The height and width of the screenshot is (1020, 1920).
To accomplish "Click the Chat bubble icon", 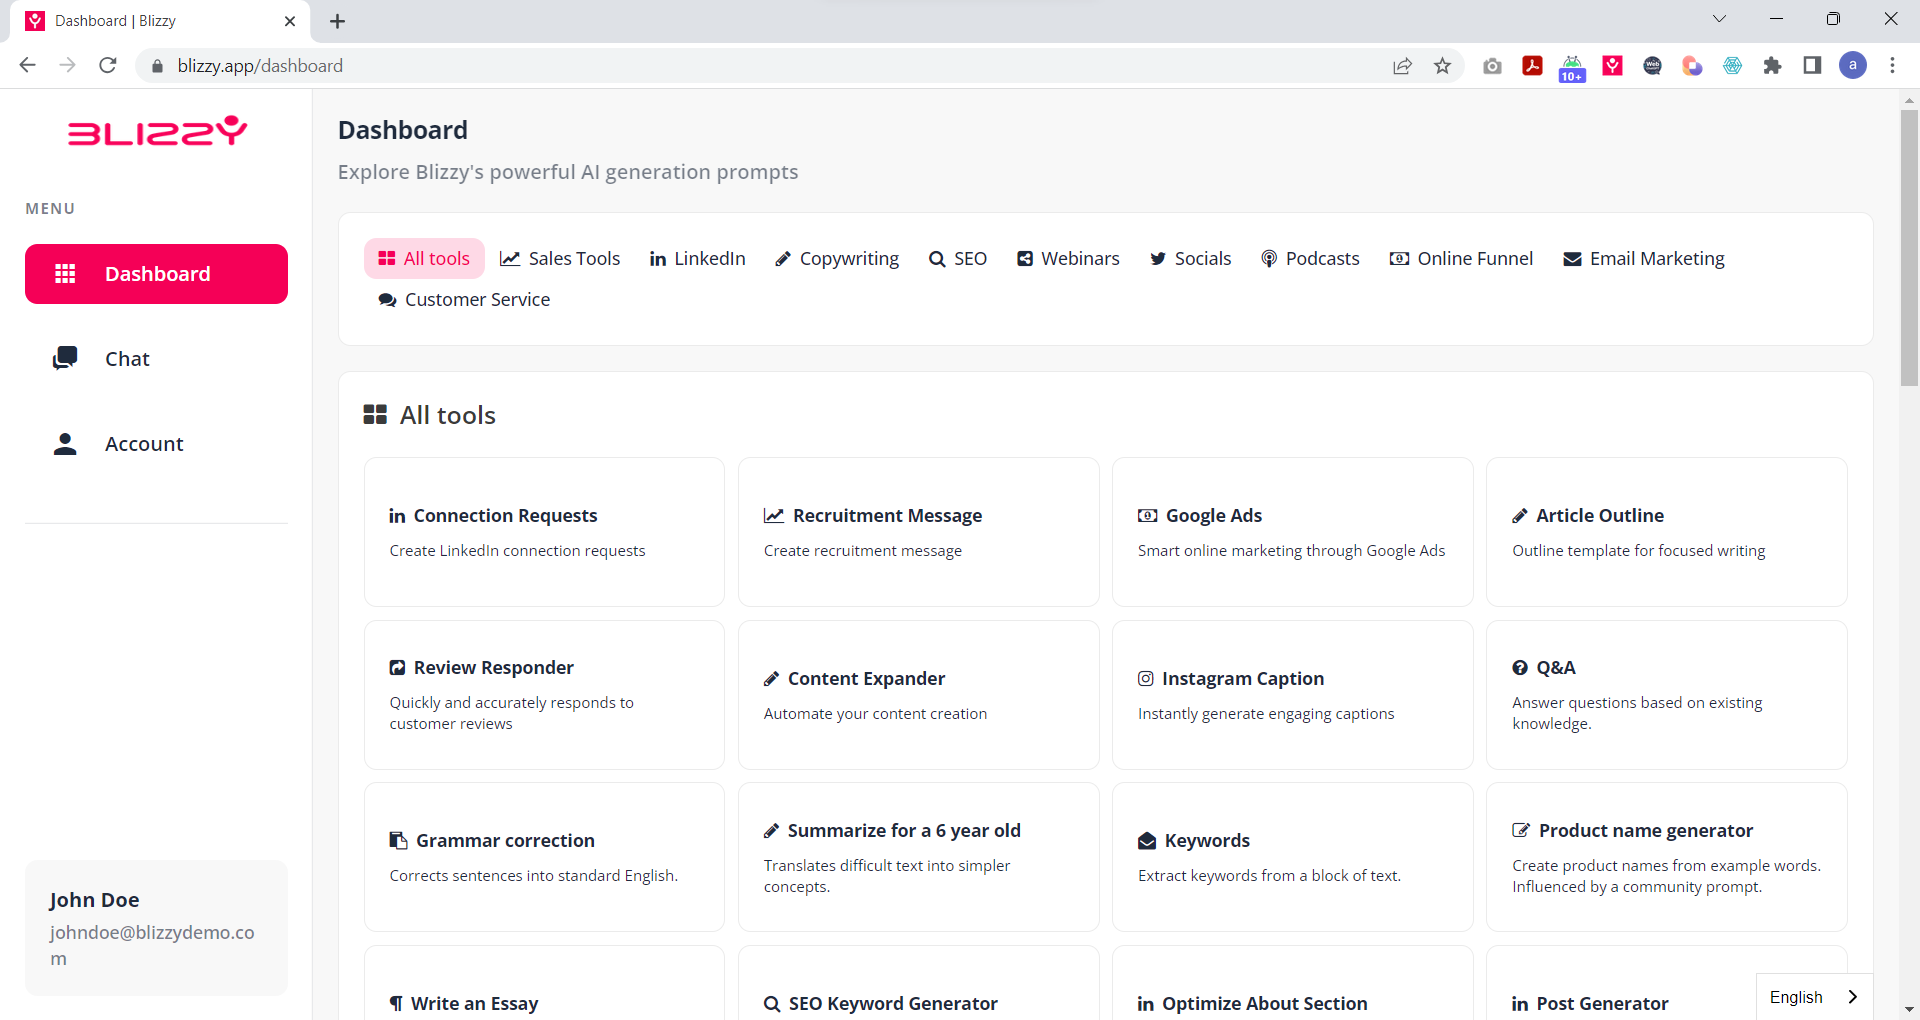I will [65, 358].
